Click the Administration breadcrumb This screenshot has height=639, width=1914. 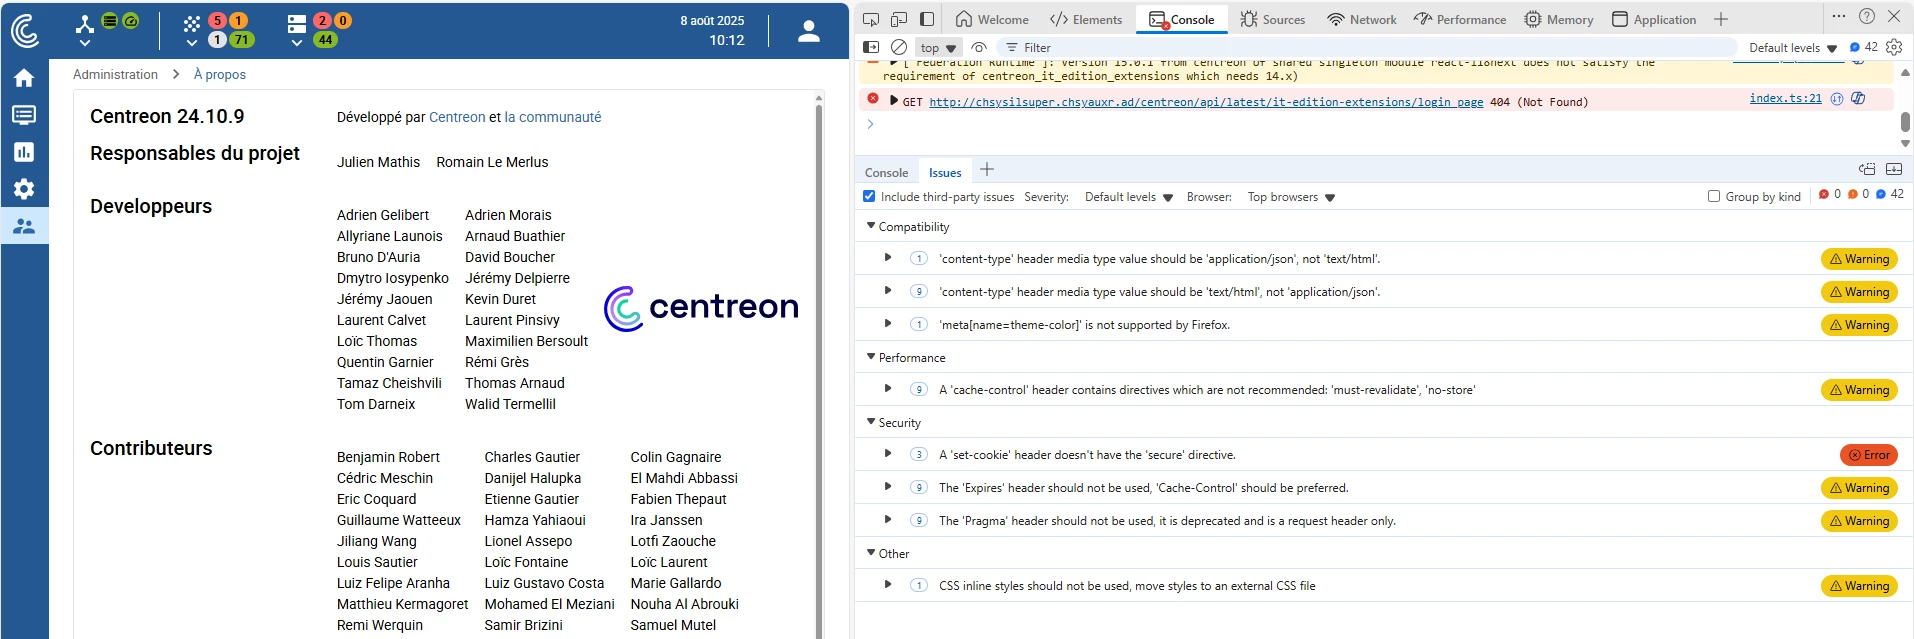click(115, 74)
